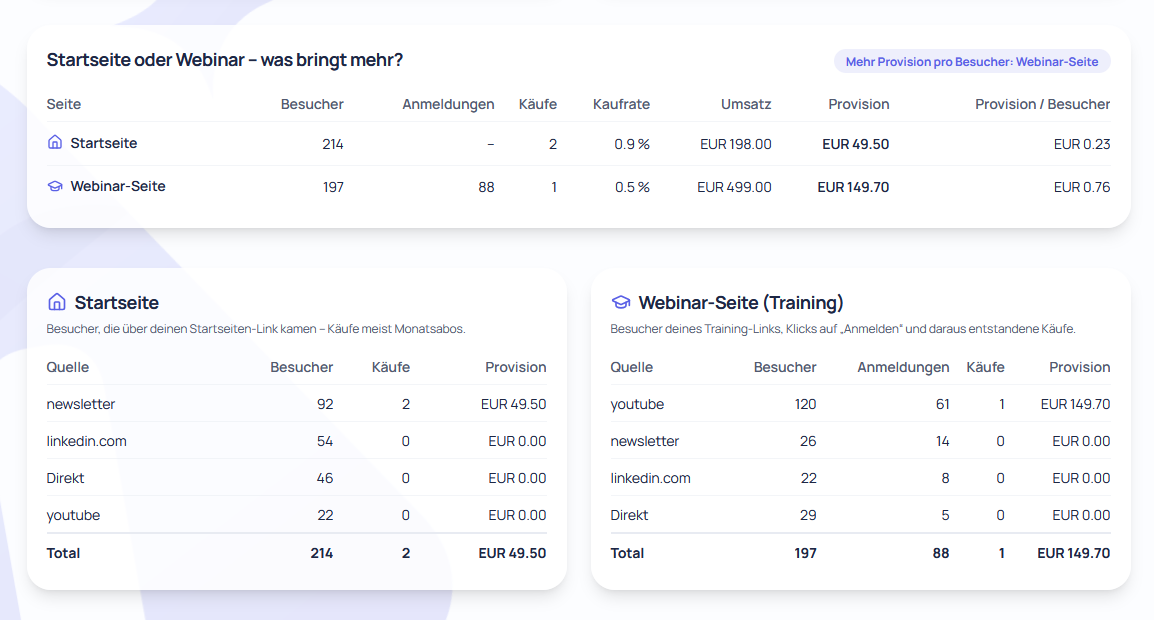
Task: Click the bold total 'EUR 149.70' in Webinar card
Action: click(1074, 553)
